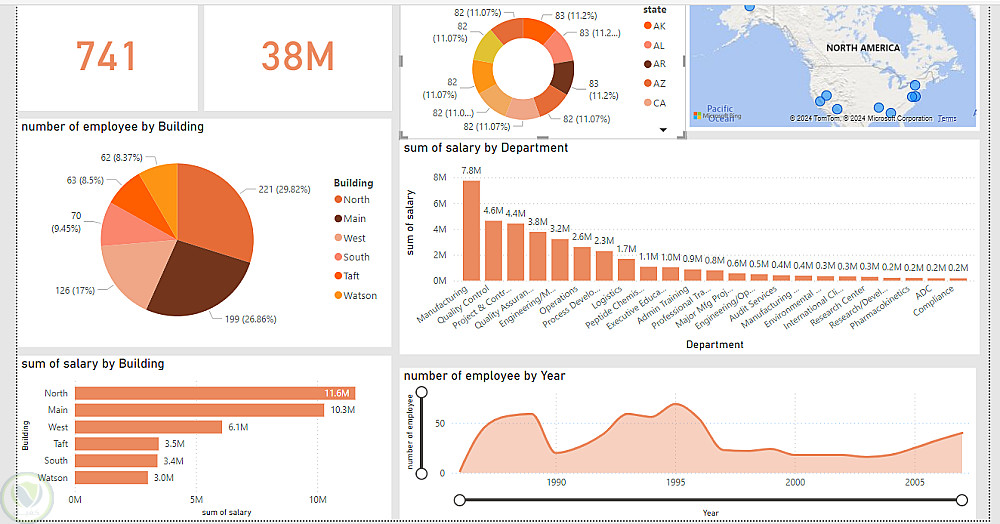Select AR in the state legend
The height and width of the screenshot is (524, 1000).
coord(655,64)
